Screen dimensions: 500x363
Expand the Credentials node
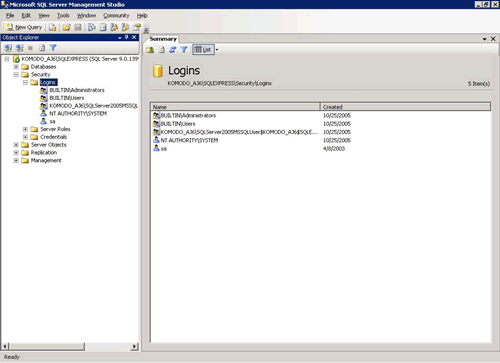25,137
